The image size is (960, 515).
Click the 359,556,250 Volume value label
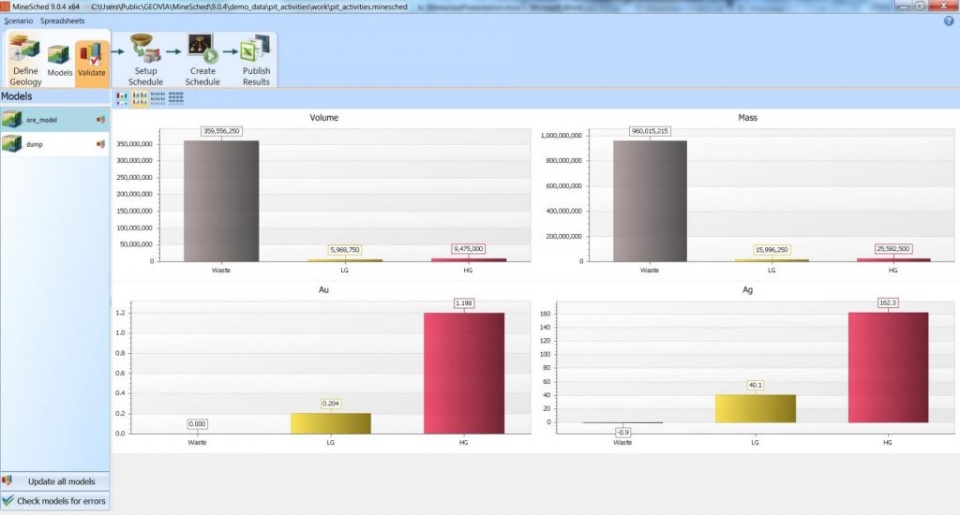click(x=221, y=131)
